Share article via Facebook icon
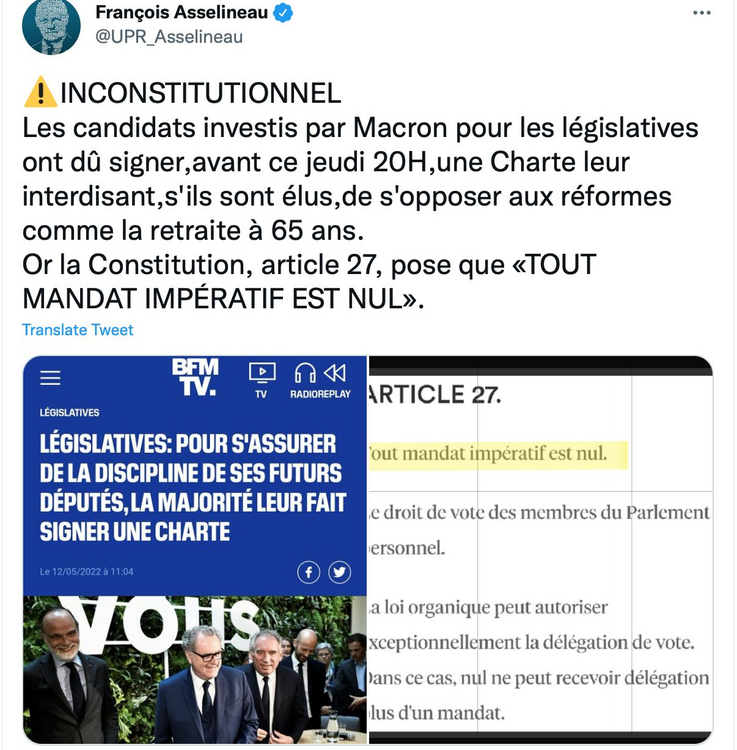This screenshot has width=737, height=750. coord(308,572)
